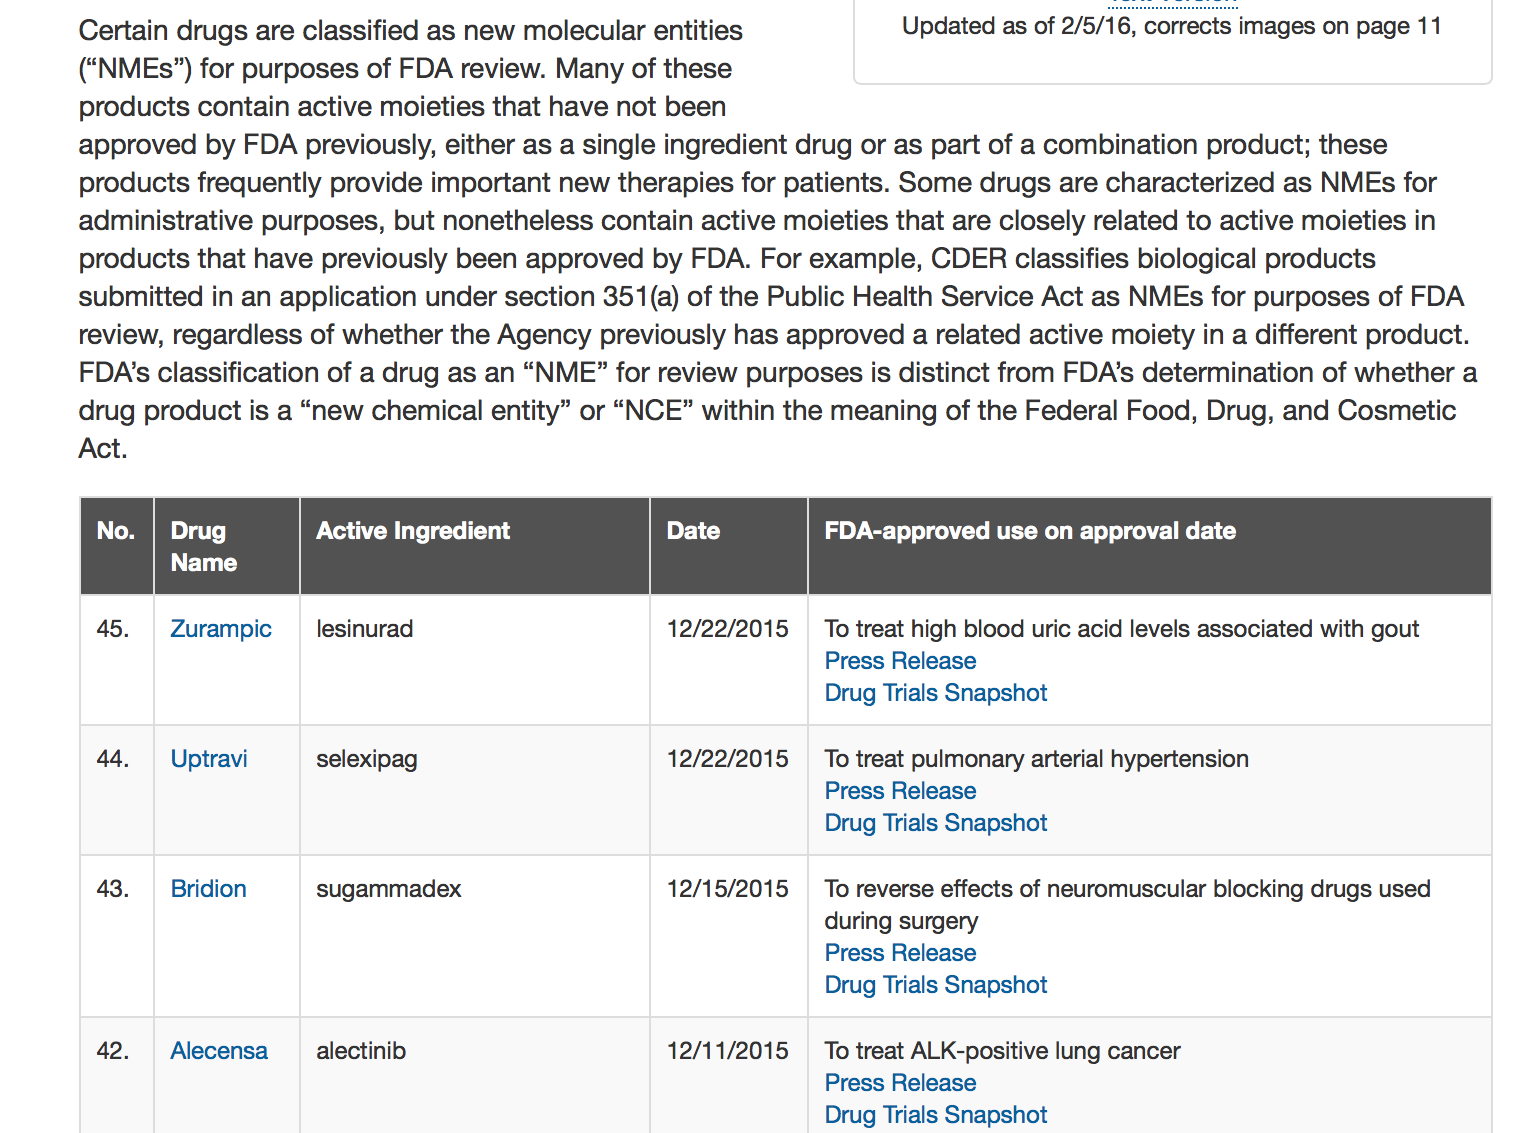The image size is (1520, 1133).
Task: Click the lesinurad active ingredient cell
Action: point(364,629)
